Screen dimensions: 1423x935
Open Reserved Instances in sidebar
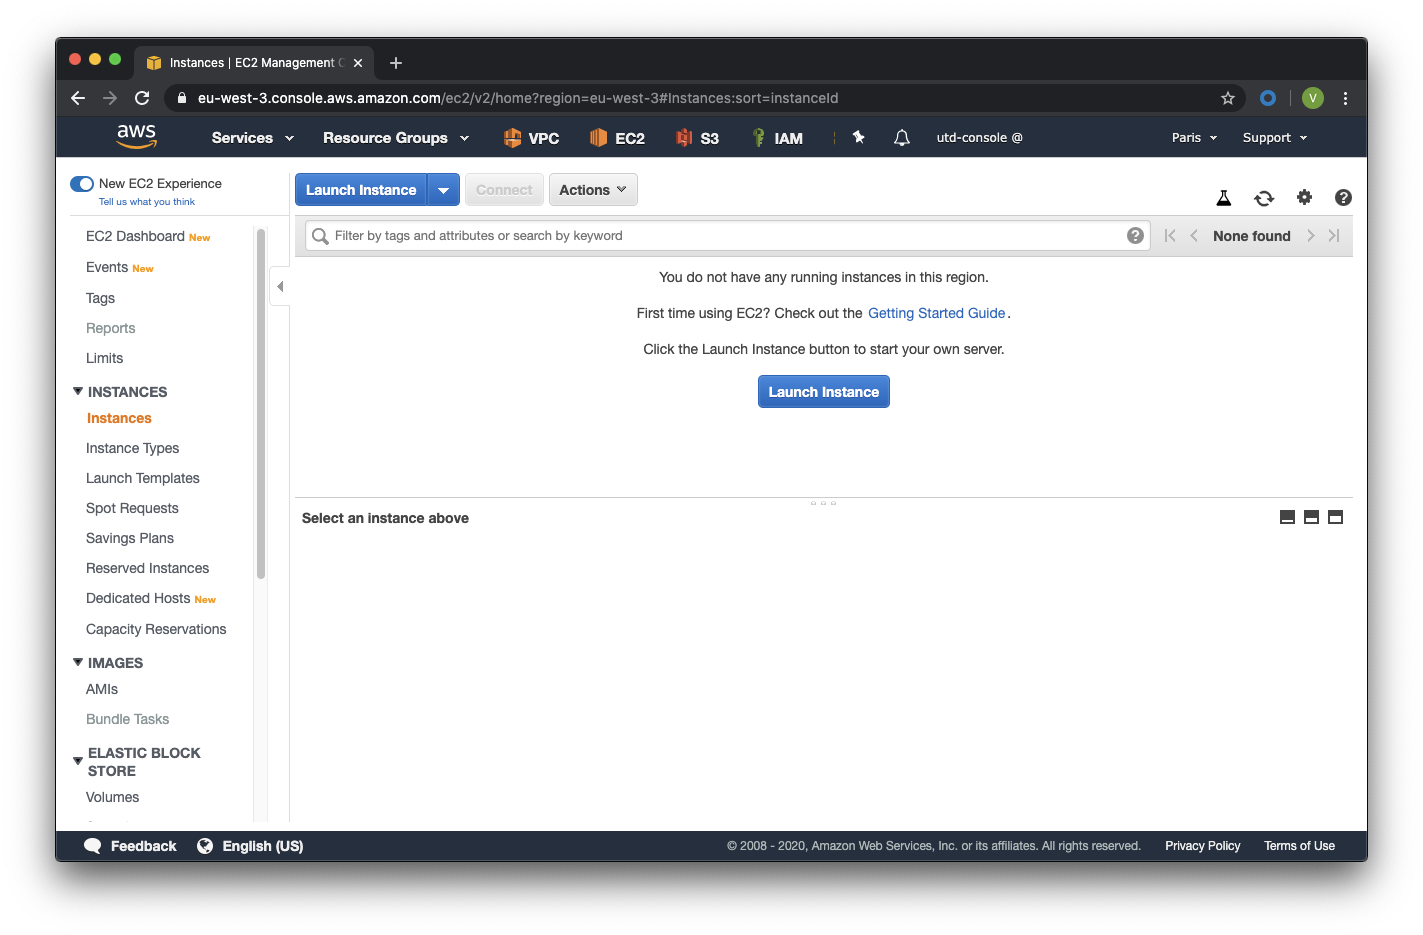(148, 568)
